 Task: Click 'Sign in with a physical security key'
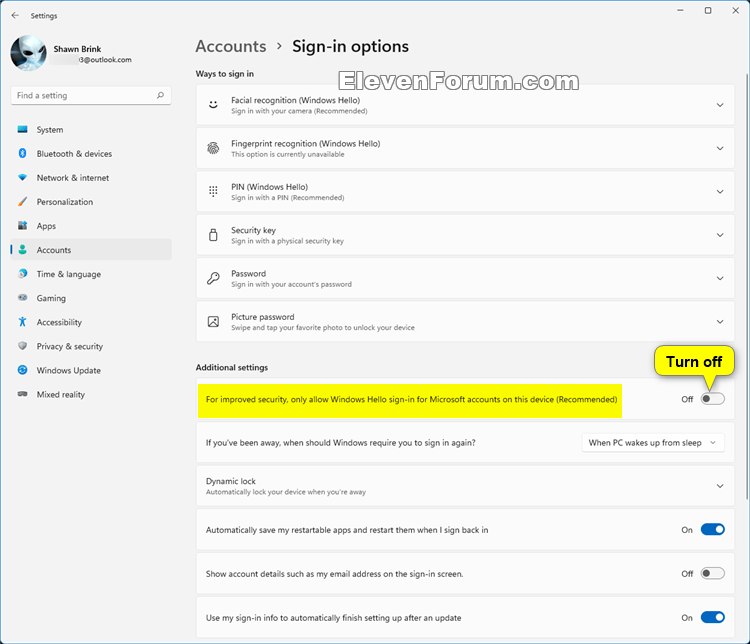(287, 241)
